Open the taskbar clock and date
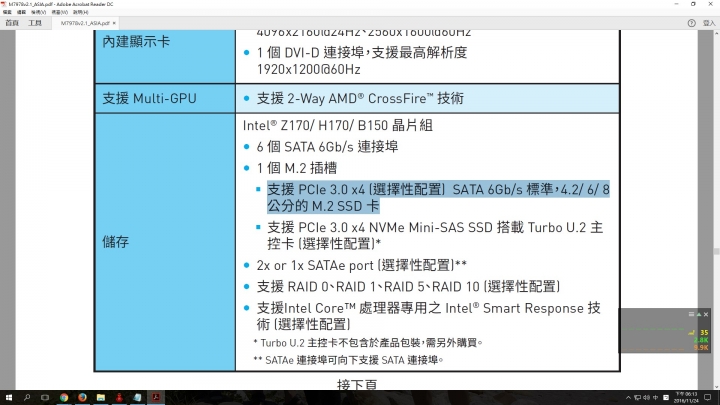Image resolution: width=720 pixels, height=405 pixels. pyautogui.click(x=686, y=398)
